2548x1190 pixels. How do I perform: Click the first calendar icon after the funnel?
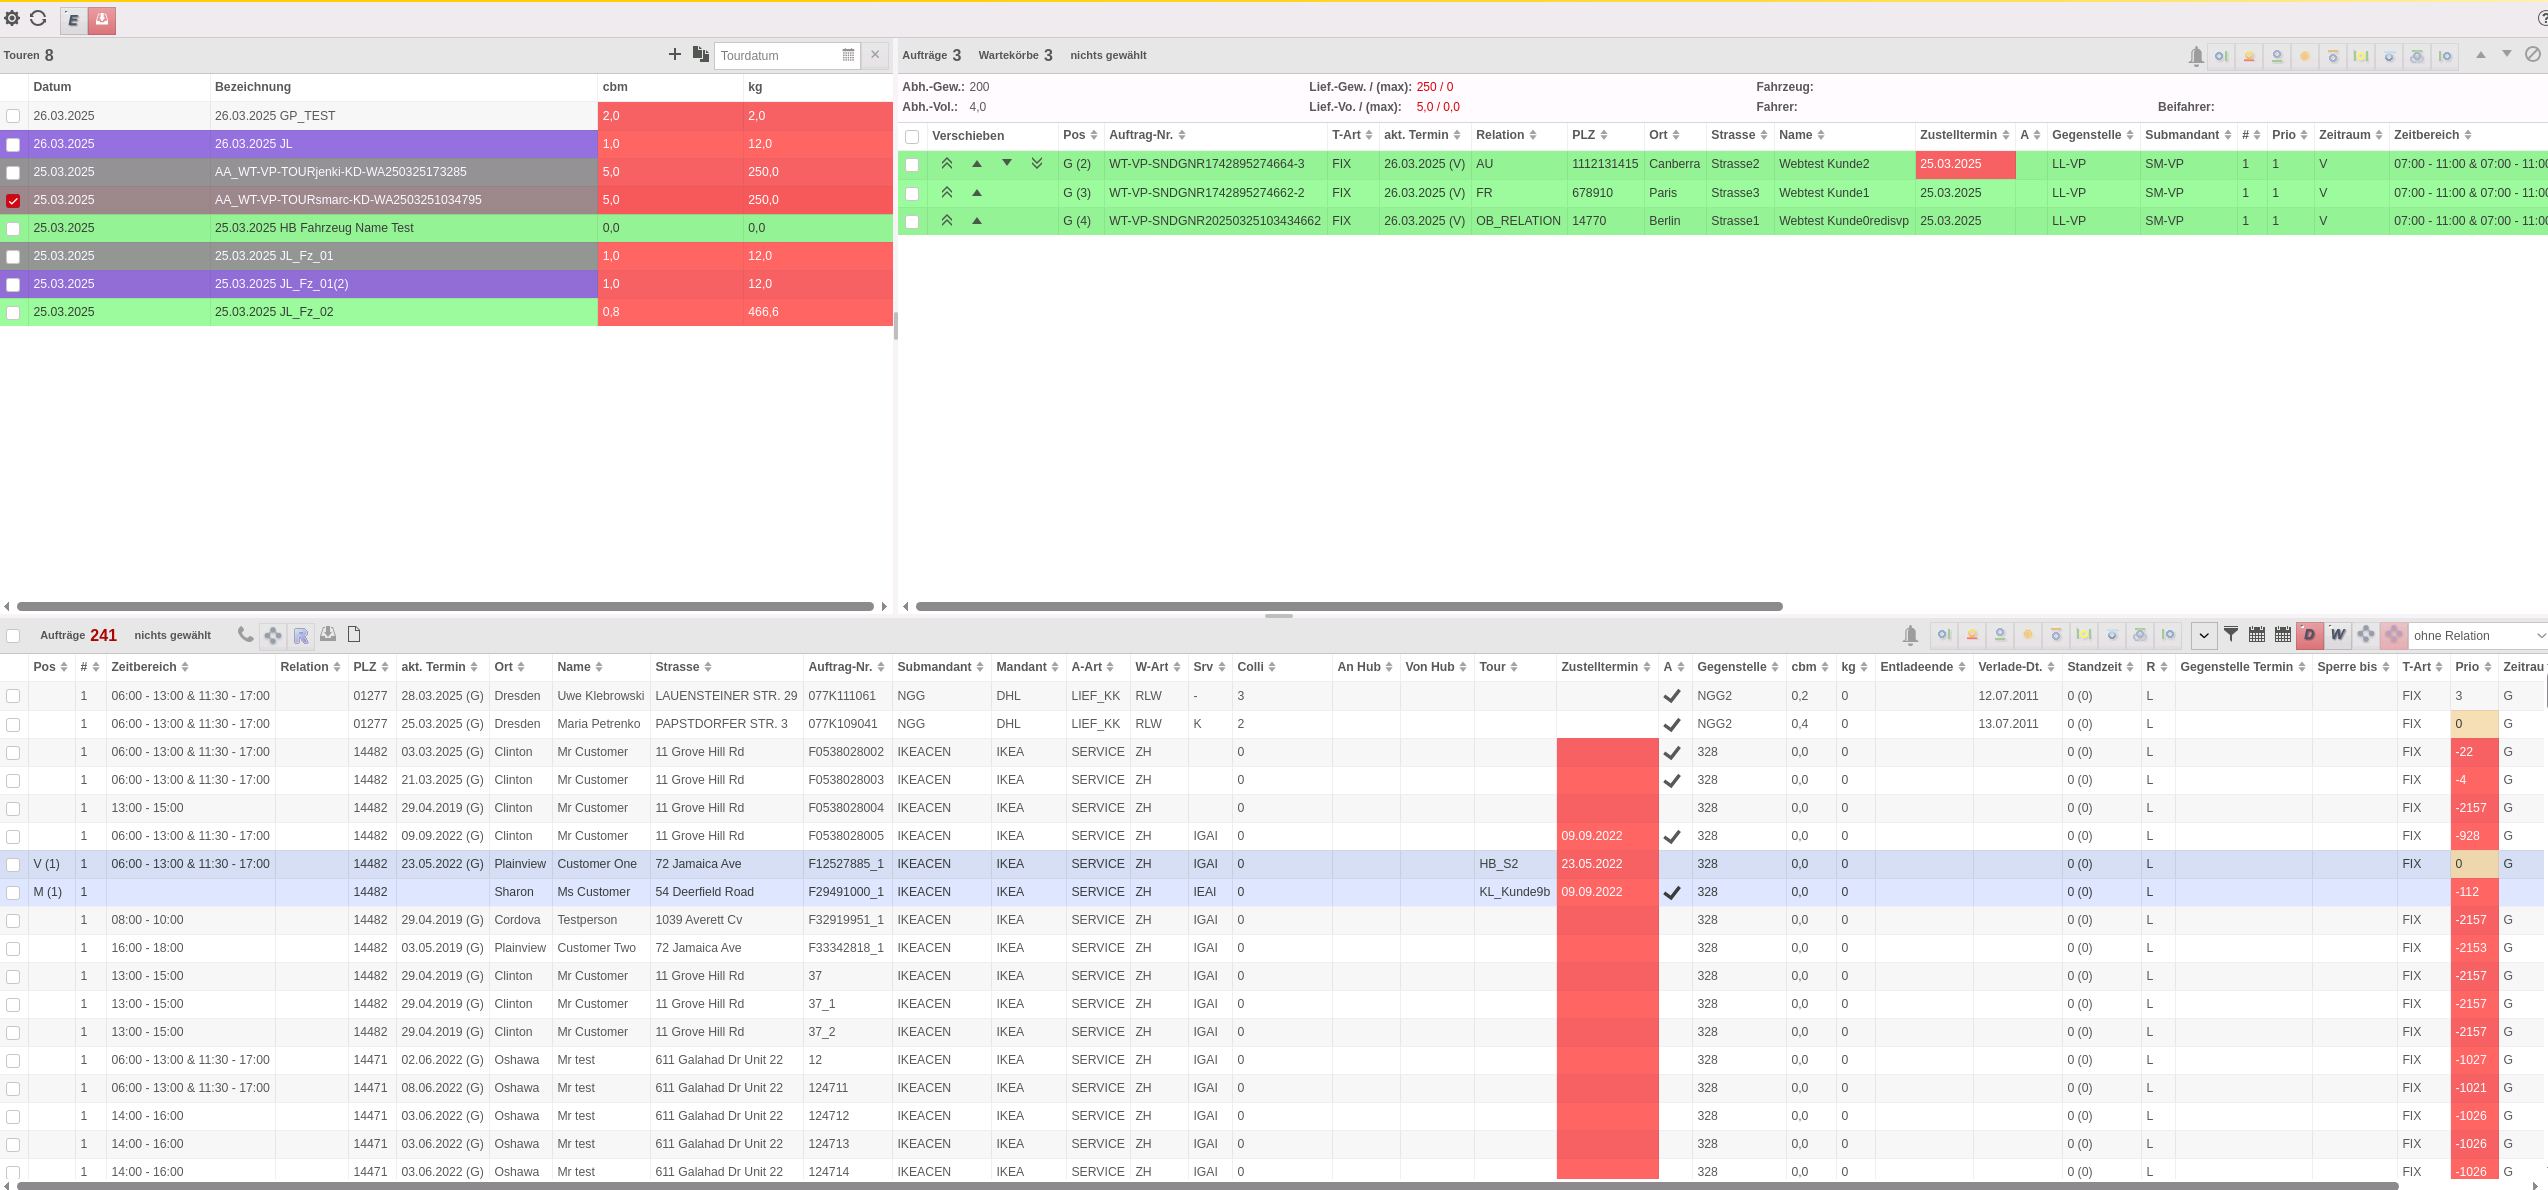tap(2257, 634)
